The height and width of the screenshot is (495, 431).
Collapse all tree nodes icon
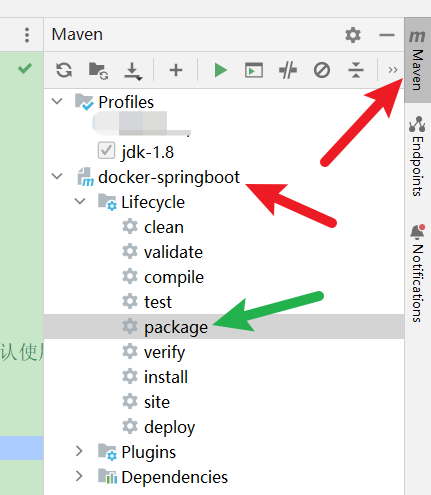point(356,70)
